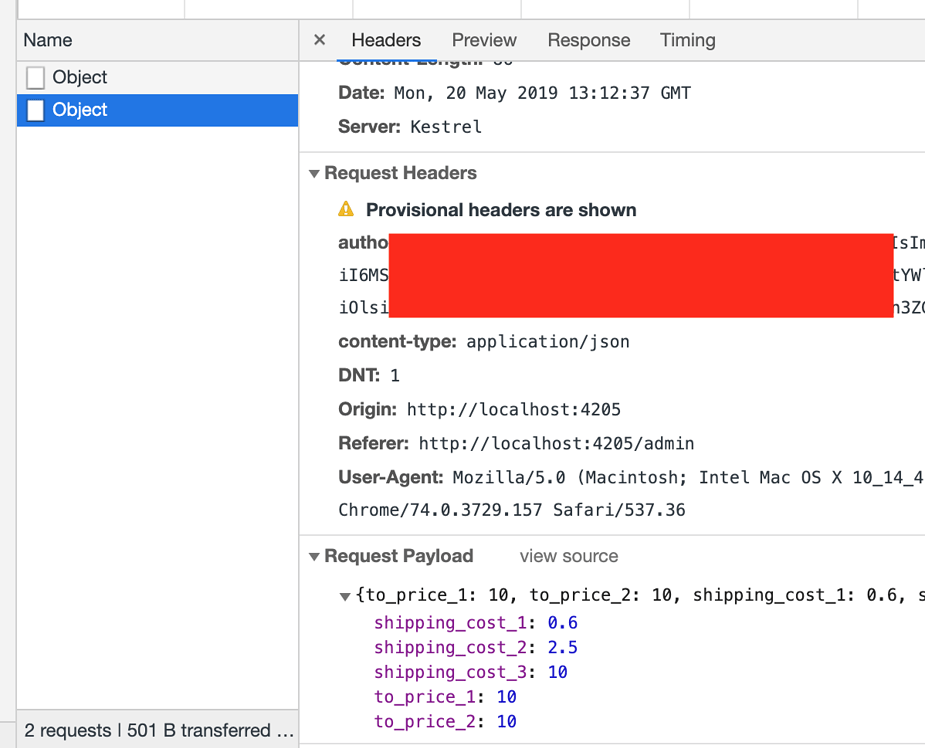Click the to_price_2 property value
The height and width of the screenshot is (748, 925).
pos(506,721)
